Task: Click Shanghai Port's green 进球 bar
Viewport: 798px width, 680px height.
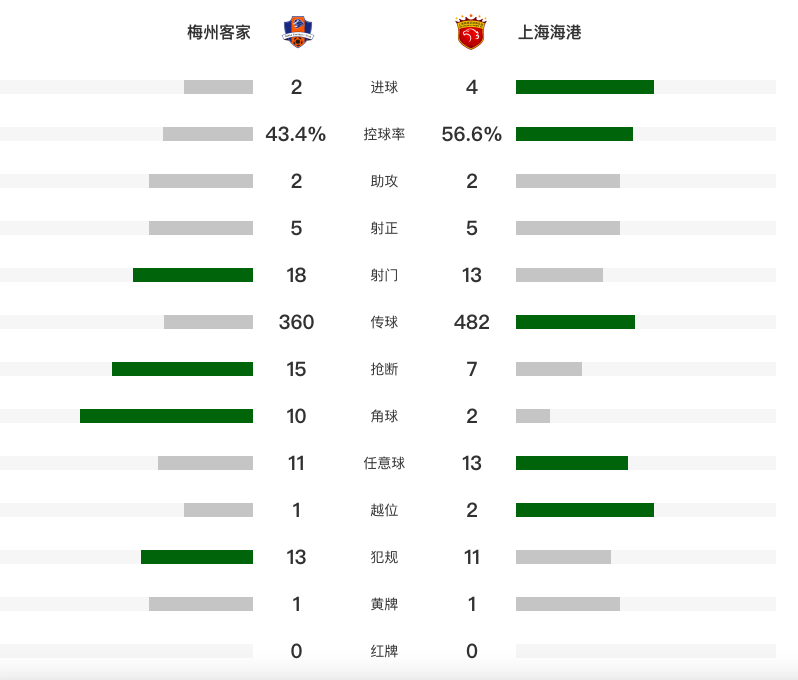Action: tap(585, 87)
